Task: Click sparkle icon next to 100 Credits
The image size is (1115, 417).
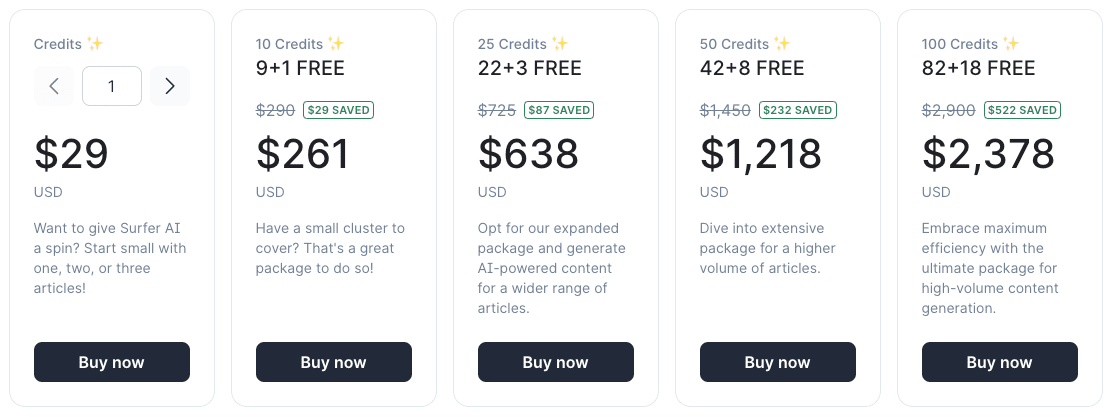Action: [1010, 44]
